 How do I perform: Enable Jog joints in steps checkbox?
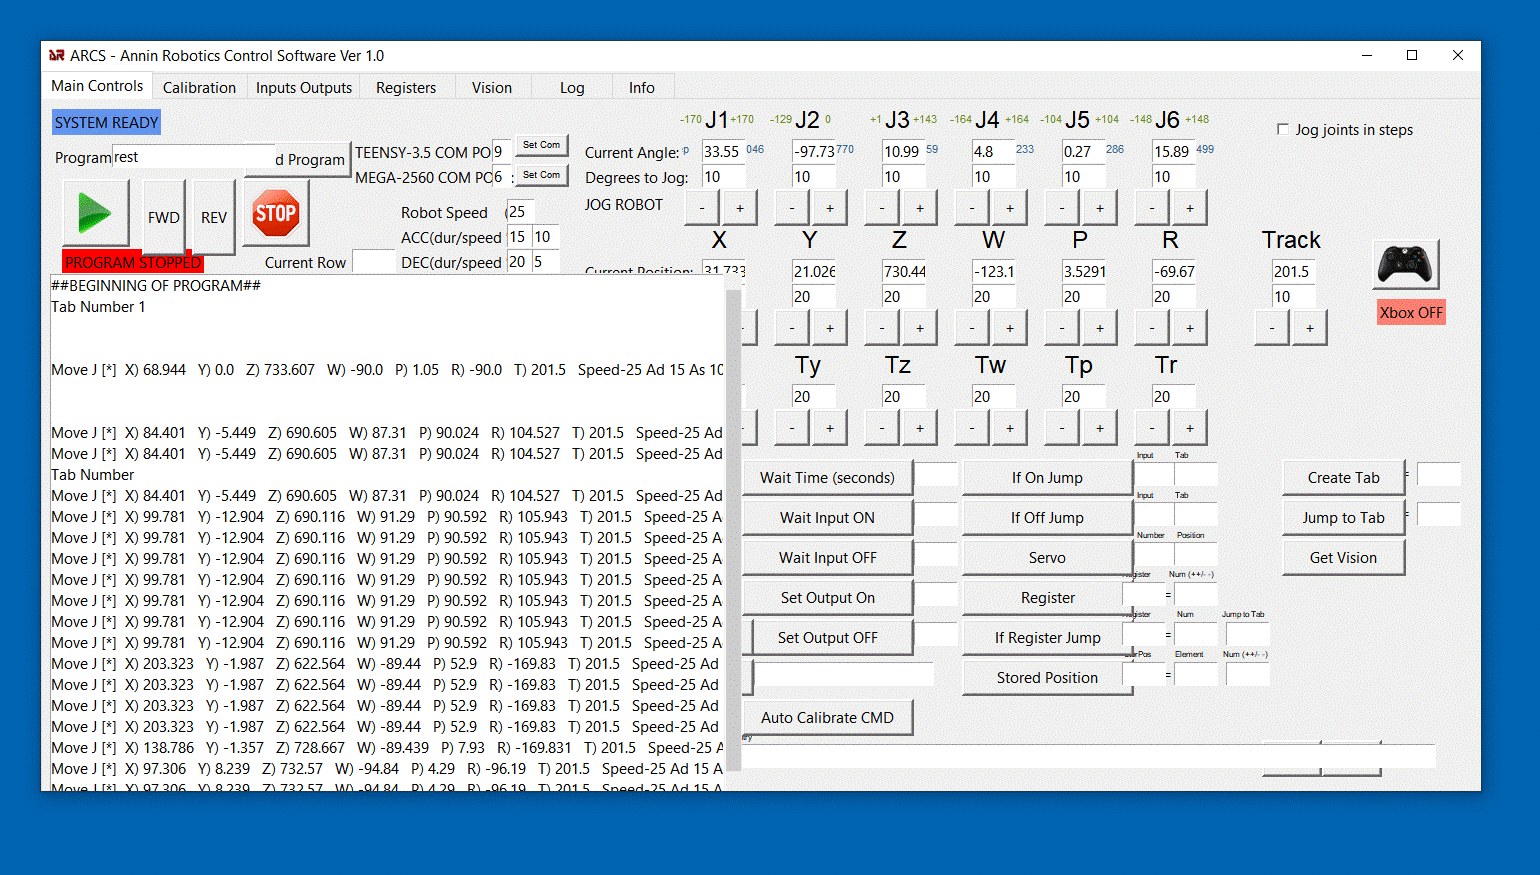tap(1283, 129)
